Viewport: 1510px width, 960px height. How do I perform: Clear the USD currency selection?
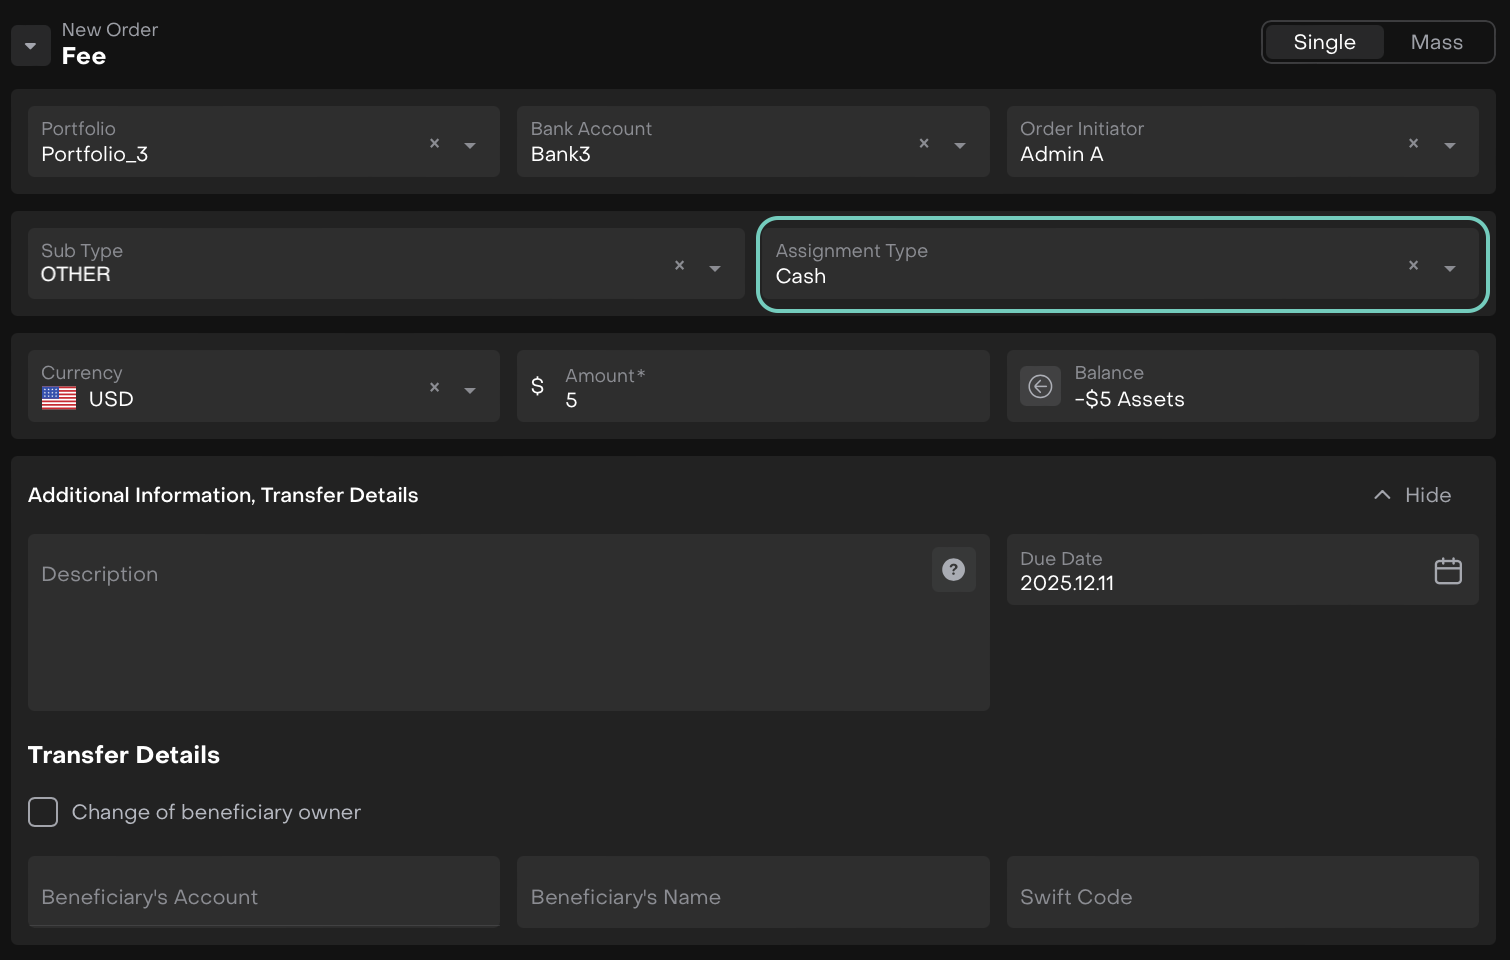pos(434,388)
